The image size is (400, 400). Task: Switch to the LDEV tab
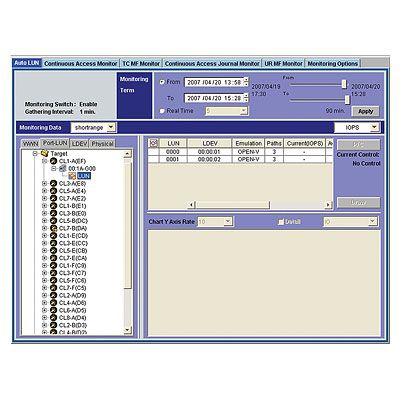click(x=80, y=144)
